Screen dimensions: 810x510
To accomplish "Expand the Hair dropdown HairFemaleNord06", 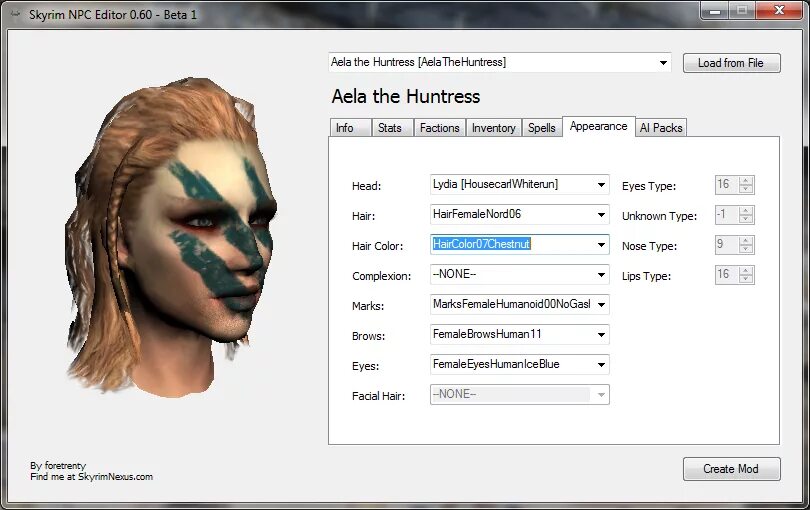I will [601, 215].
